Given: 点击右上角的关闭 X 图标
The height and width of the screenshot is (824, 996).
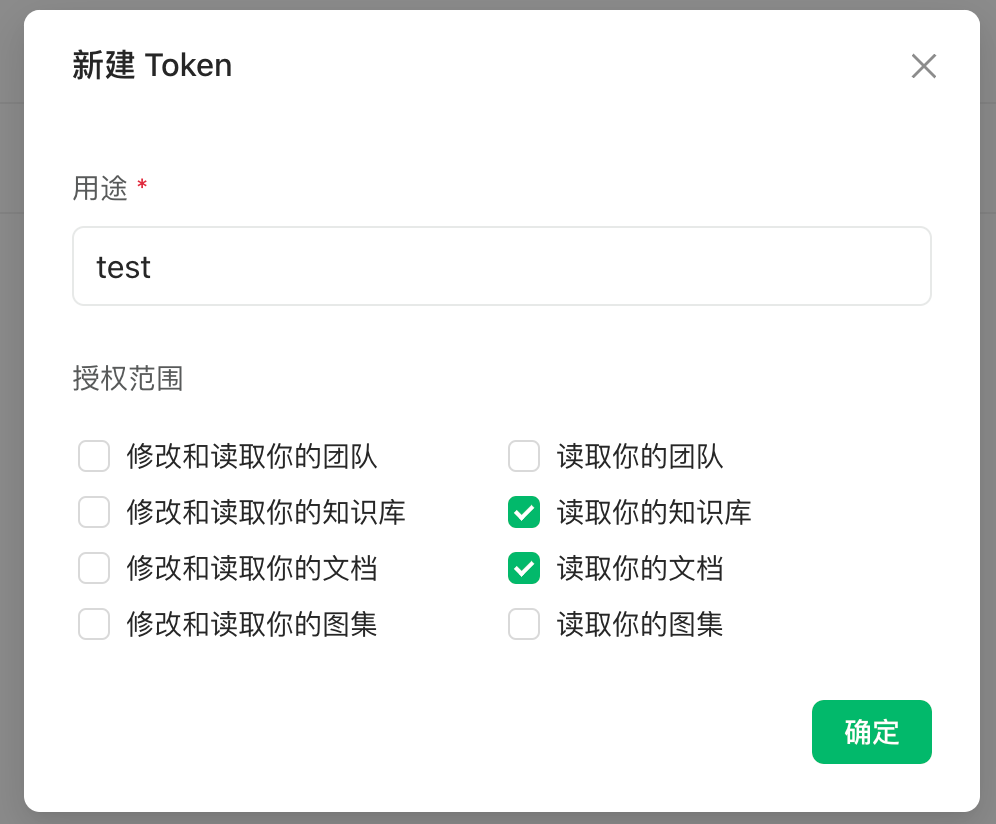Looking at the screenshot, I should [923, 66].
